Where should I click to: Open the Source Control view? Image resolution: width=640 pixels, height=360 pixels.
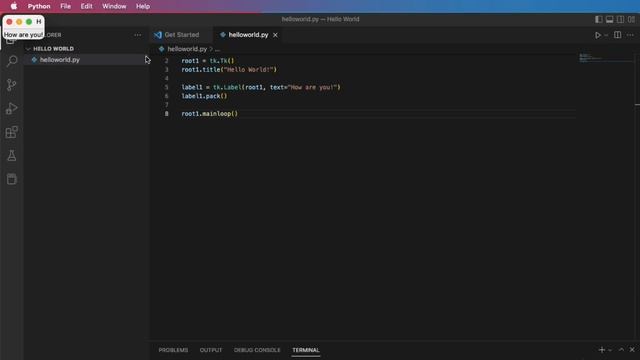12,85
